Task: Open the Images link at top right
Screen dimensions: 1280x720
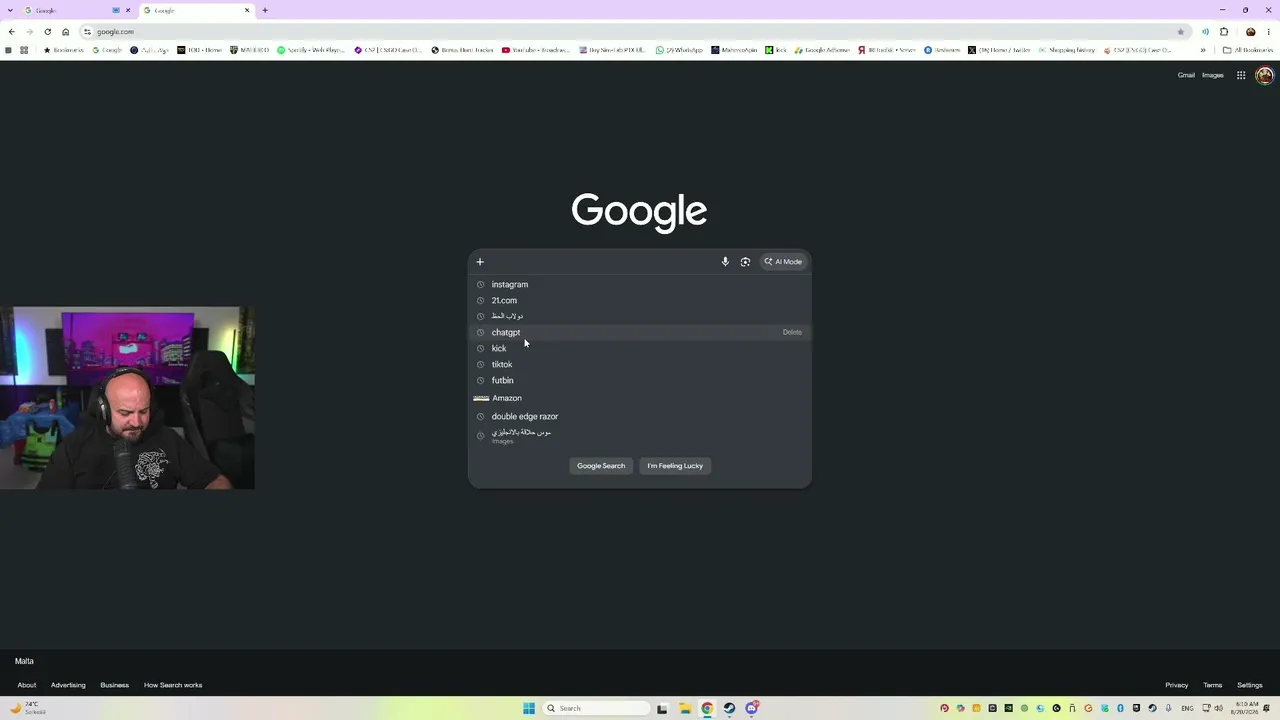Action: click(1213, 75)
